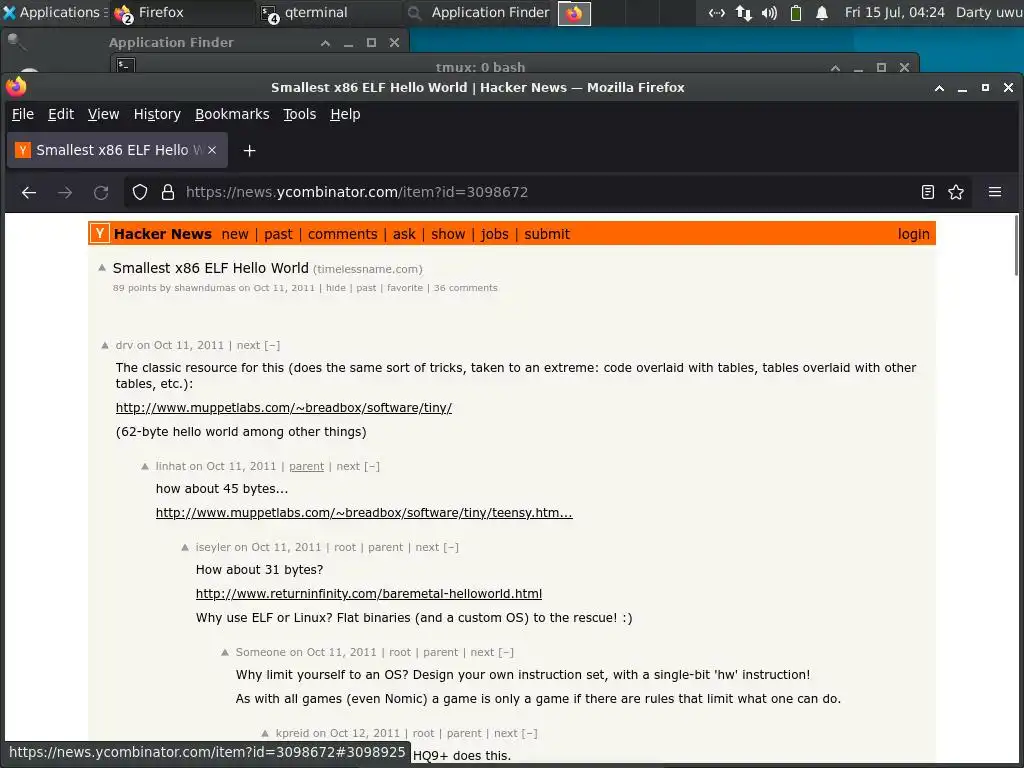The height and width of the screenshot is (768, 1024).
Task: Collapse Someone's comment with [–]
Action: click(x=506, y=652)
